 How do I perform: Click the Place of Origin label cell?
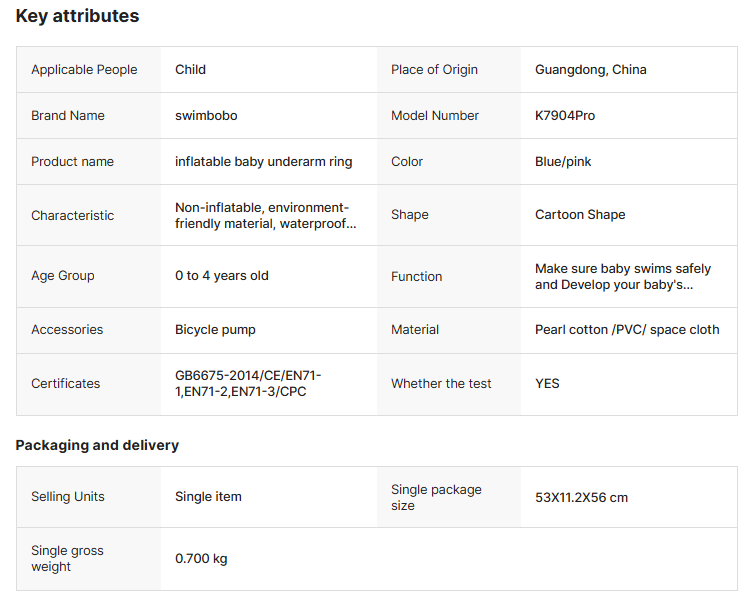pos(434,69)
